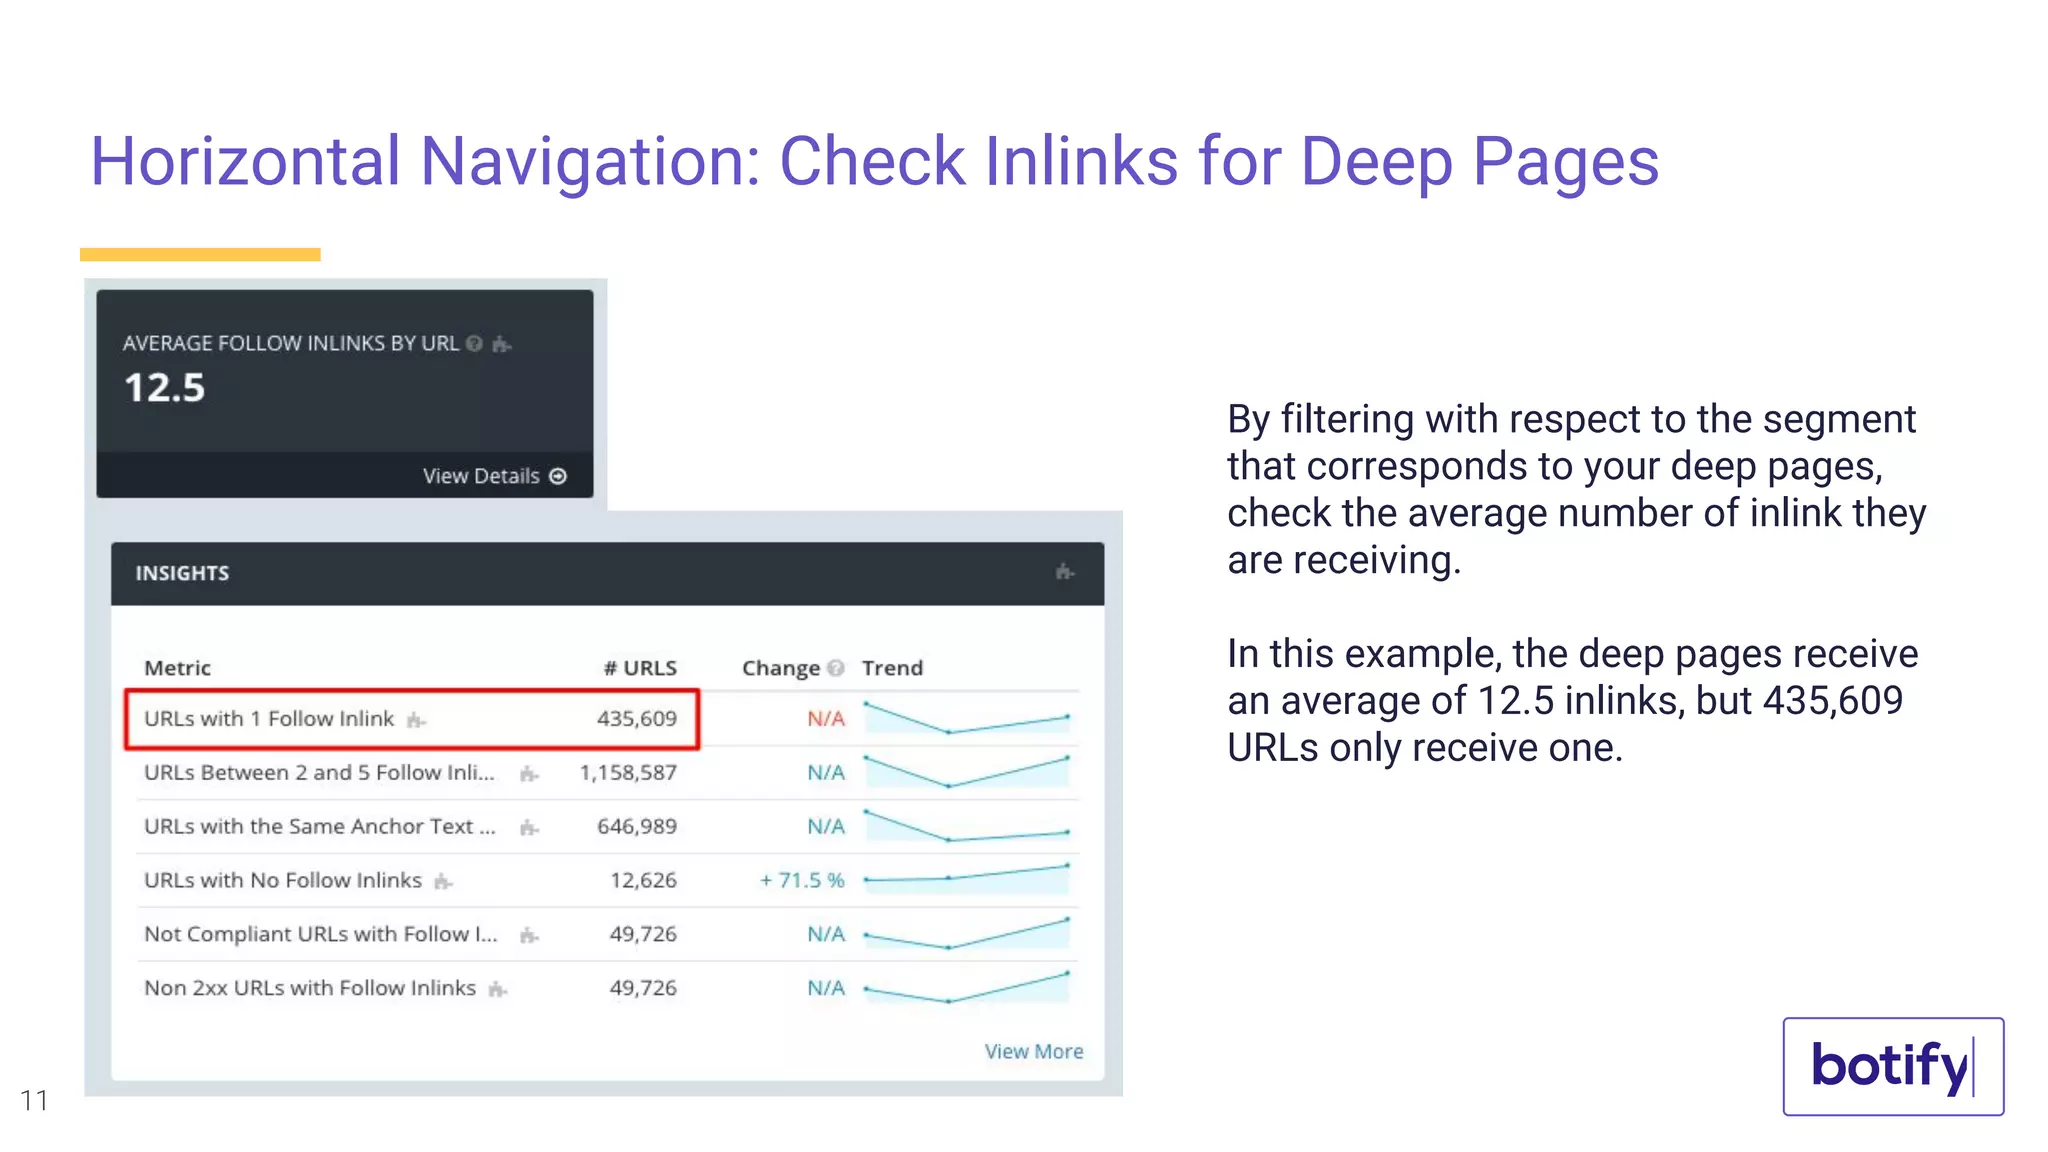Click the botify logo

[1893, 1067]
